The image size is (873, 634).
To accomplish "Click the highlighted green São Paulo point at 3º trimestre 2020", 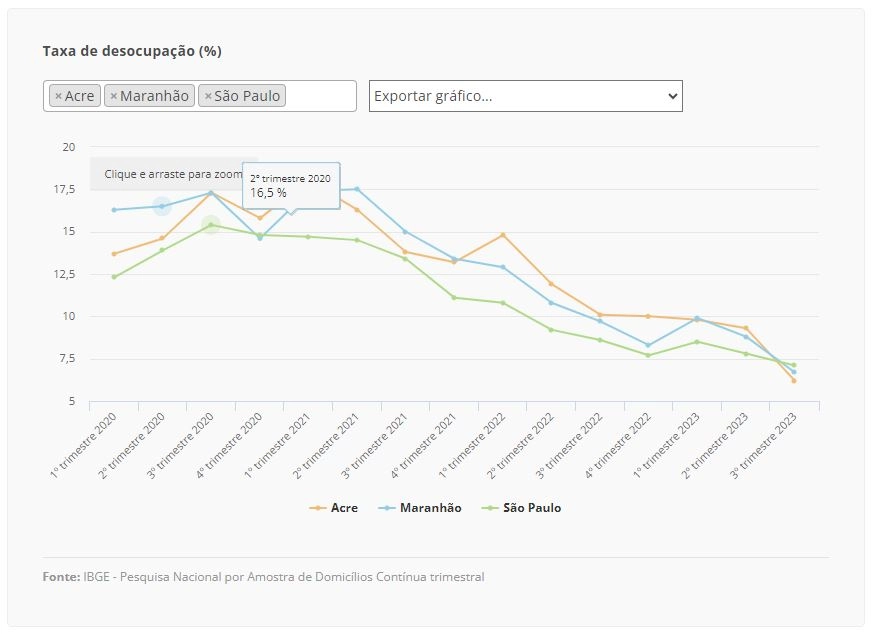I will tap(210, 224).
